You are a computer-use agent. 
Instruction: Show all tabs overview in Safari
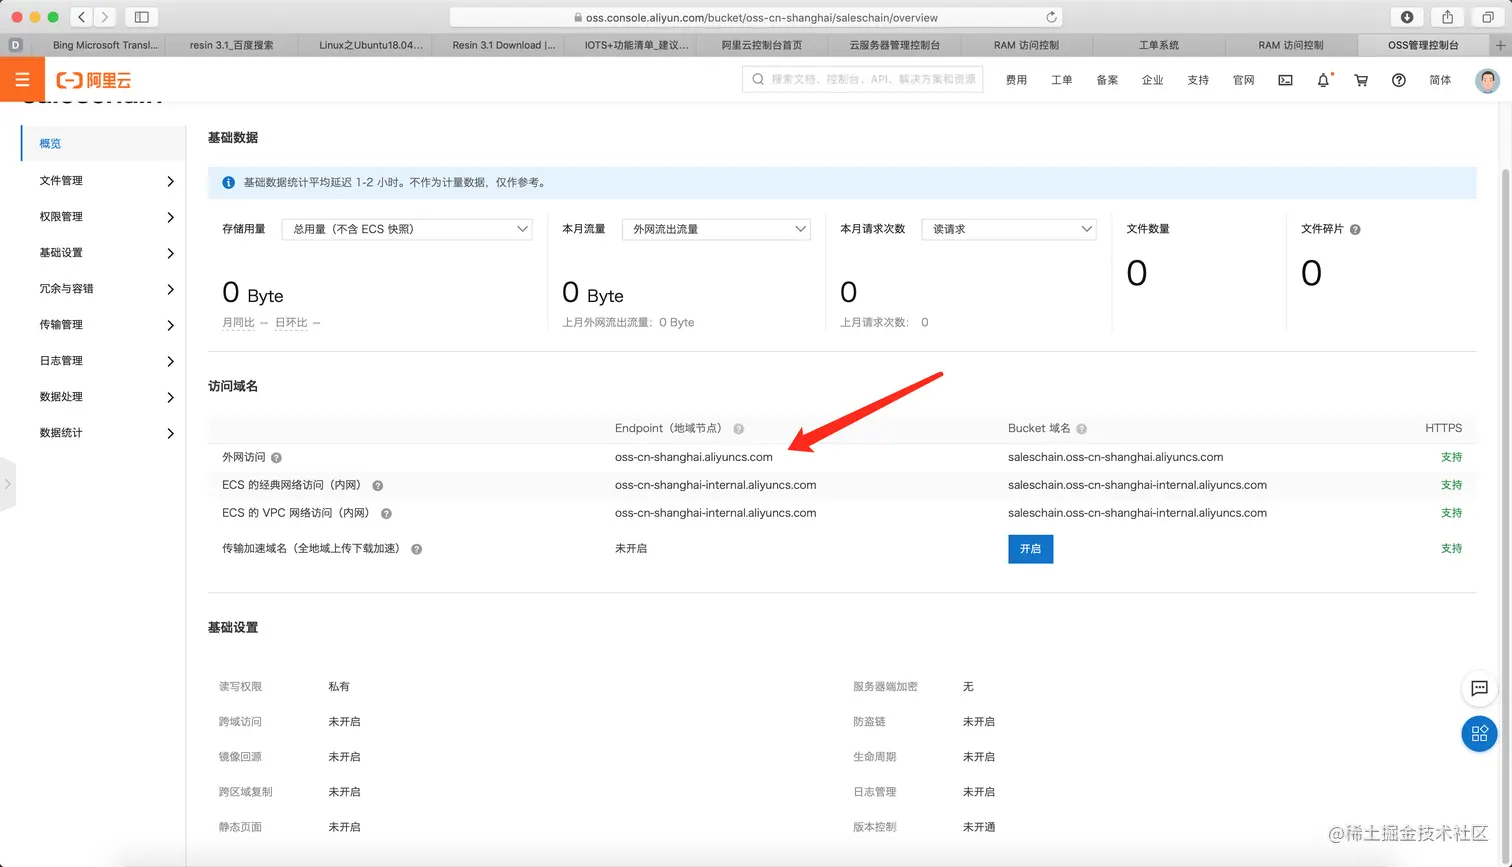pos(1488,17)
